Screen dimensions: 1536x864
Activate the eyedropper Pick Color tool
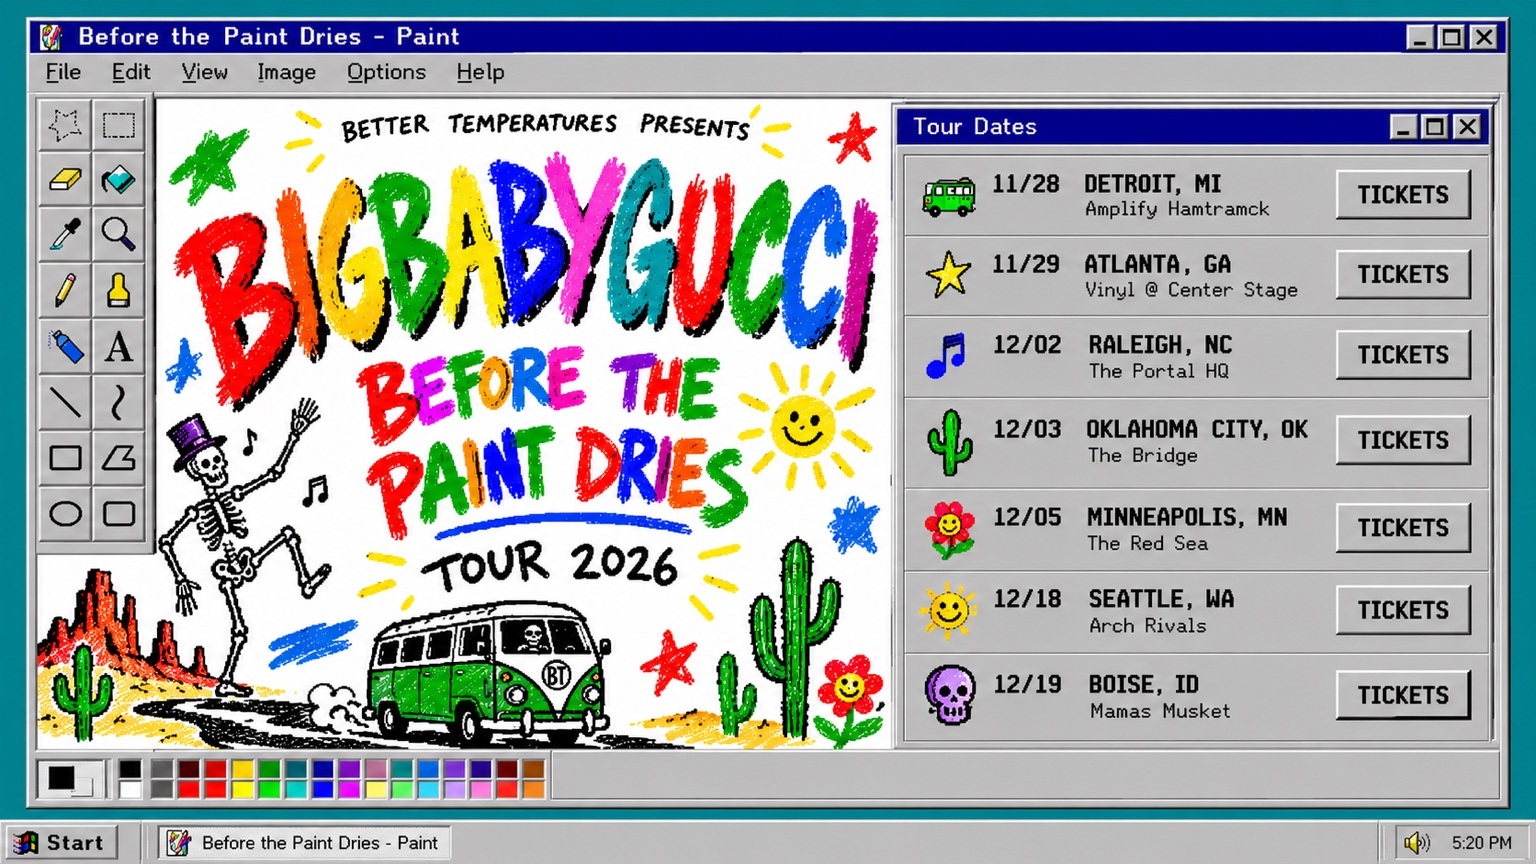point(65,235)
